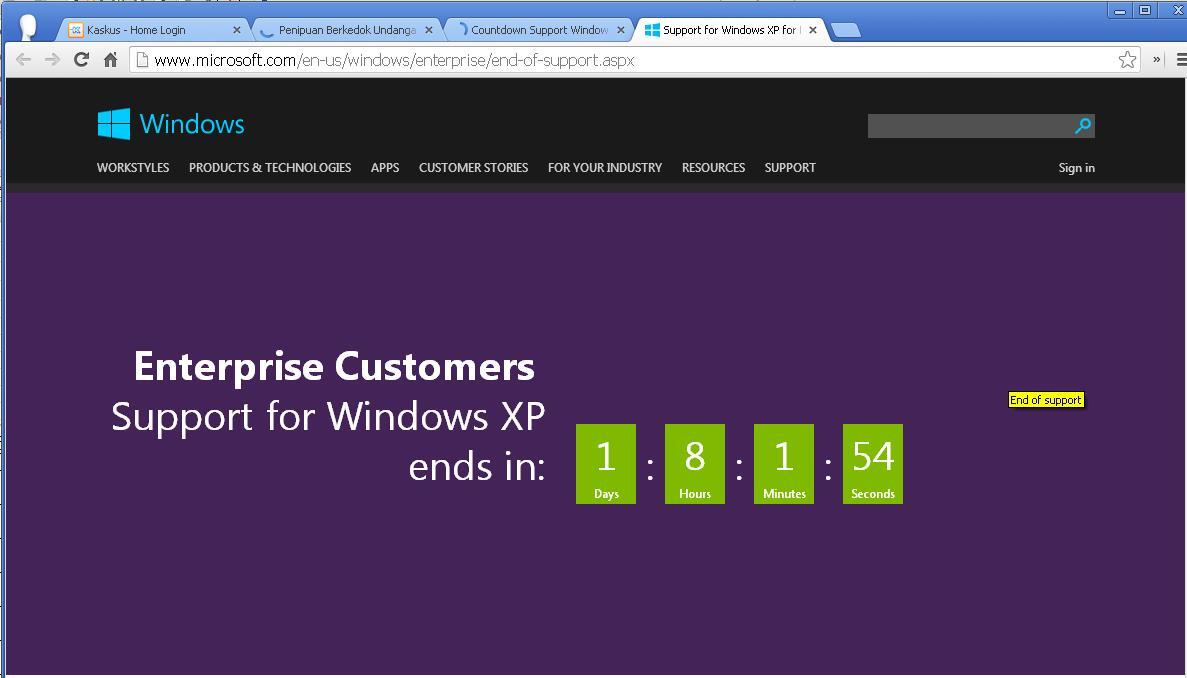Close the Kaskus - Home Login tab

[236, 30]
